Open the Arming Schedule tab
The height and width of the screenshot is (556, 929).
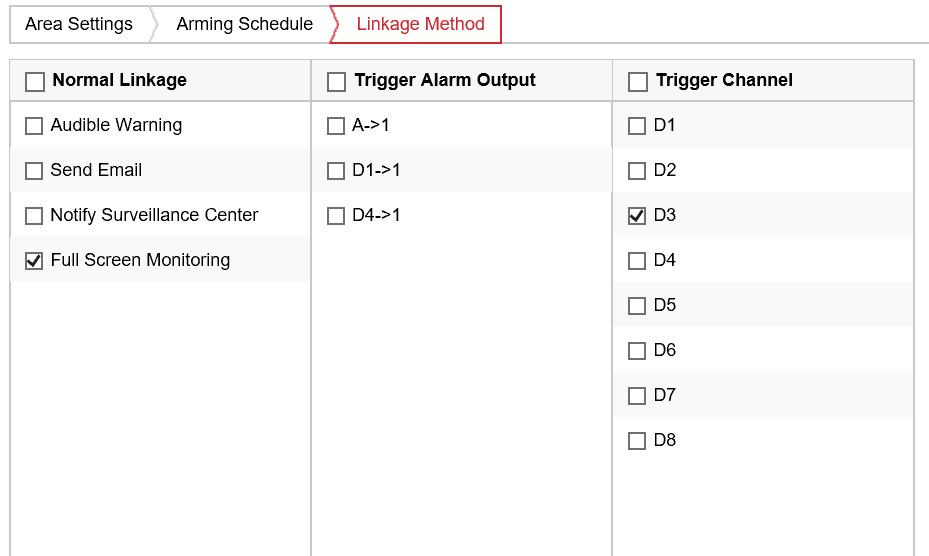[x=244, y=24]
